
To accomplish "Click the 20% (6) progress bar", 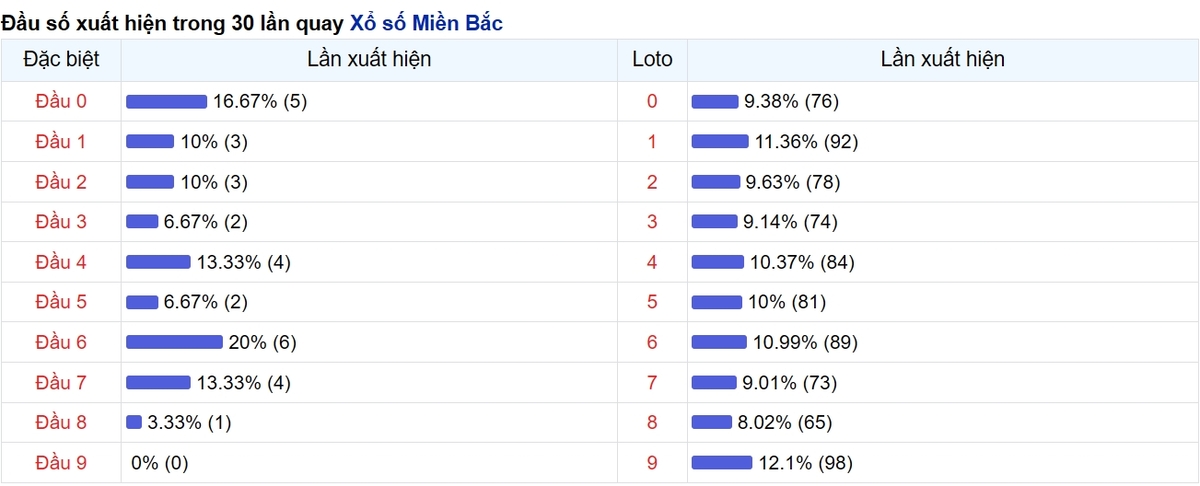I will point(174,342).
